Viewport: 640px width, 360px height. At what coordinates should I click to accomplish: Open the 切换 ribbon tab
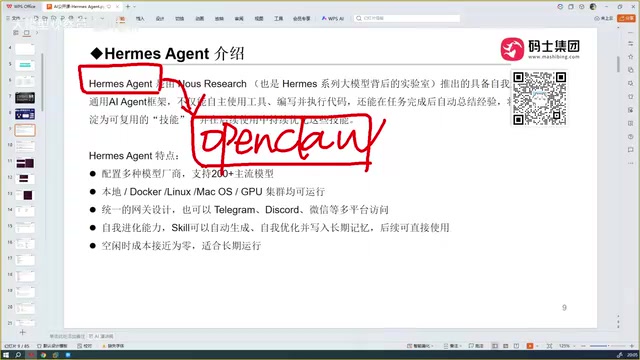(180, 19)
